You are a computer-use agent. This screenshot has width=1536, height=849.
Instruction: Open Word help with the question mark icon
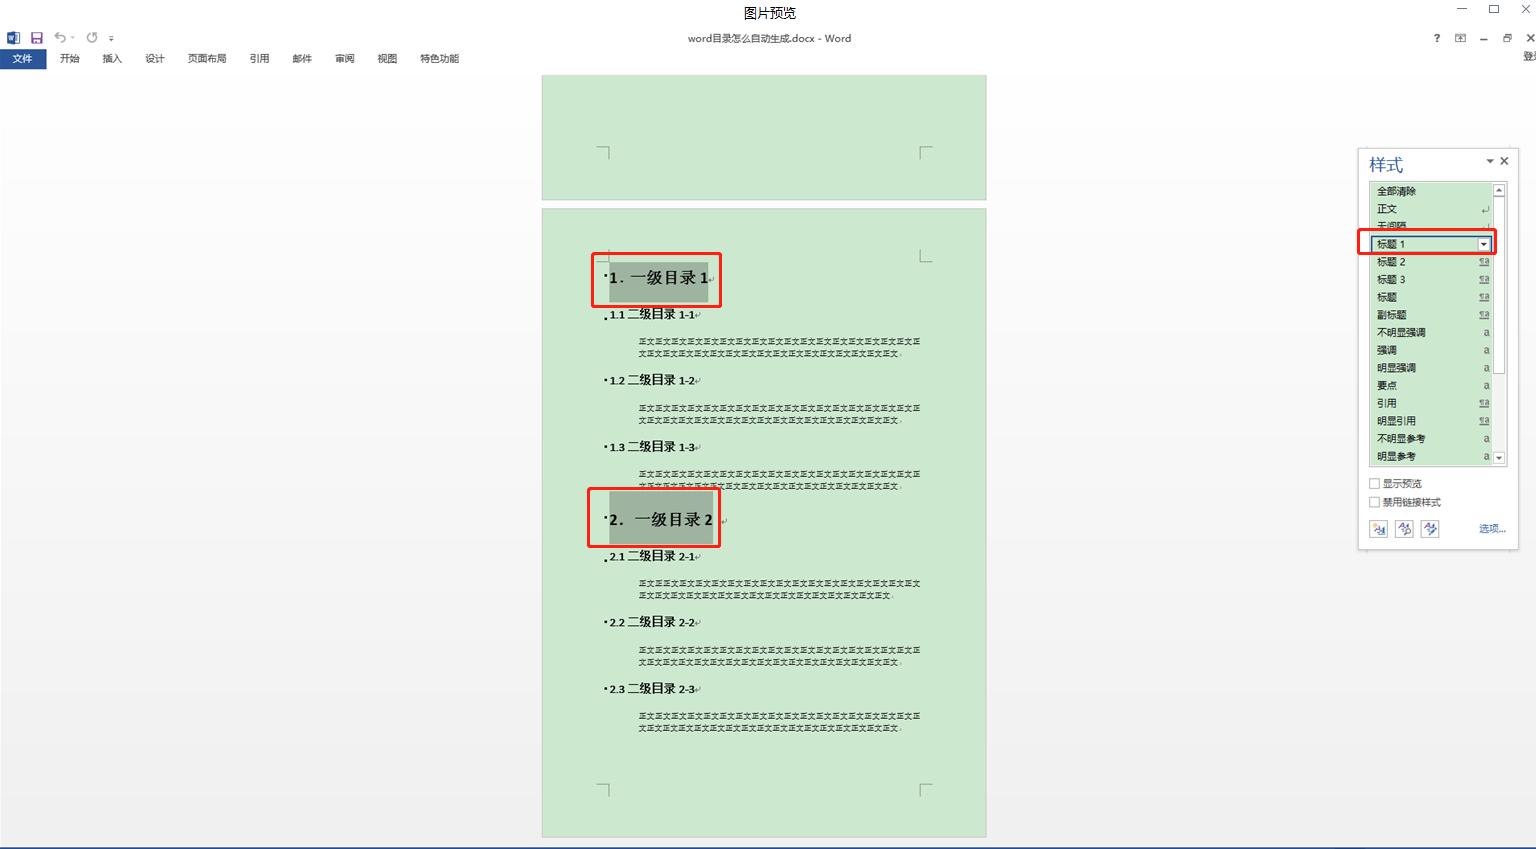pyautogui.click(x=1437, y=38)
